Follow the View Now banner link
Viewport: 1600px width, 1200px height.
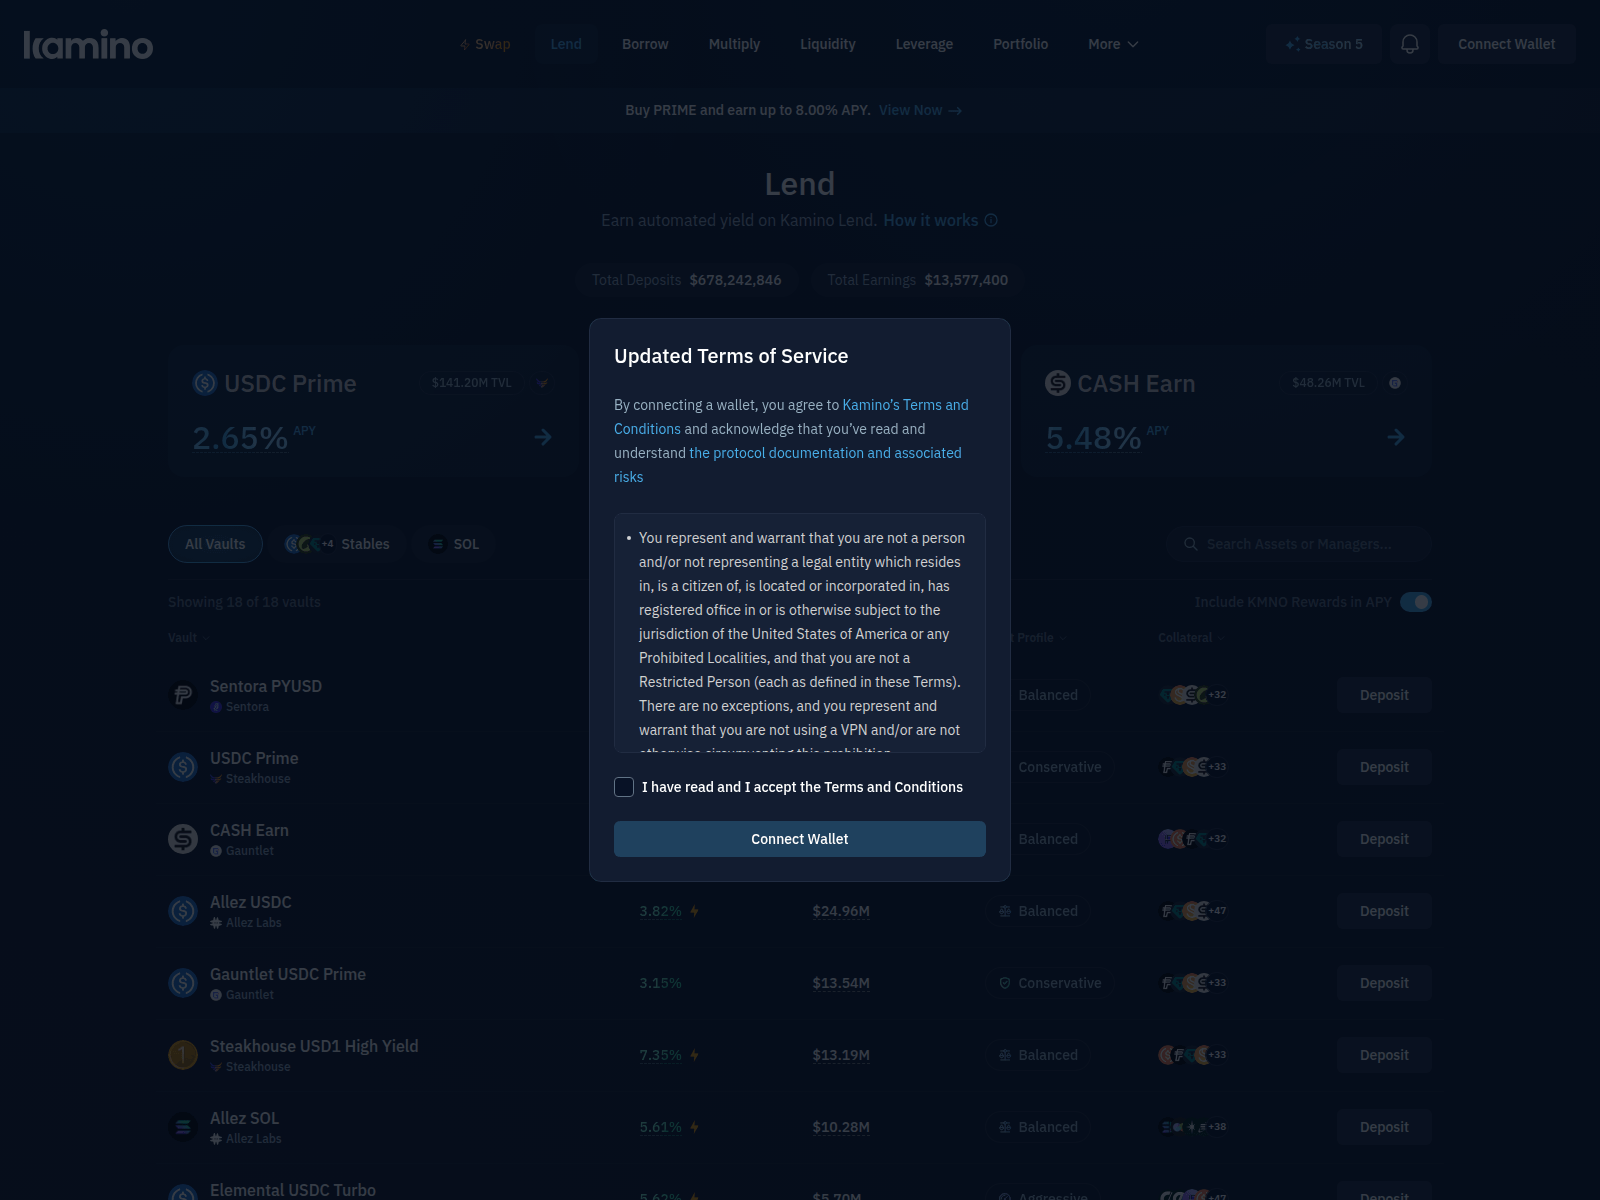point(920,110)
